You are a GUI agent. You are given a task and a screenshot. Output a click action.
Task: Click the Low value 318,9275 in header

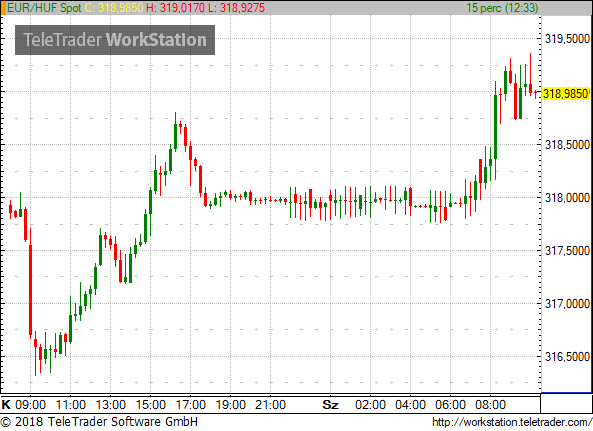point(236,8)
